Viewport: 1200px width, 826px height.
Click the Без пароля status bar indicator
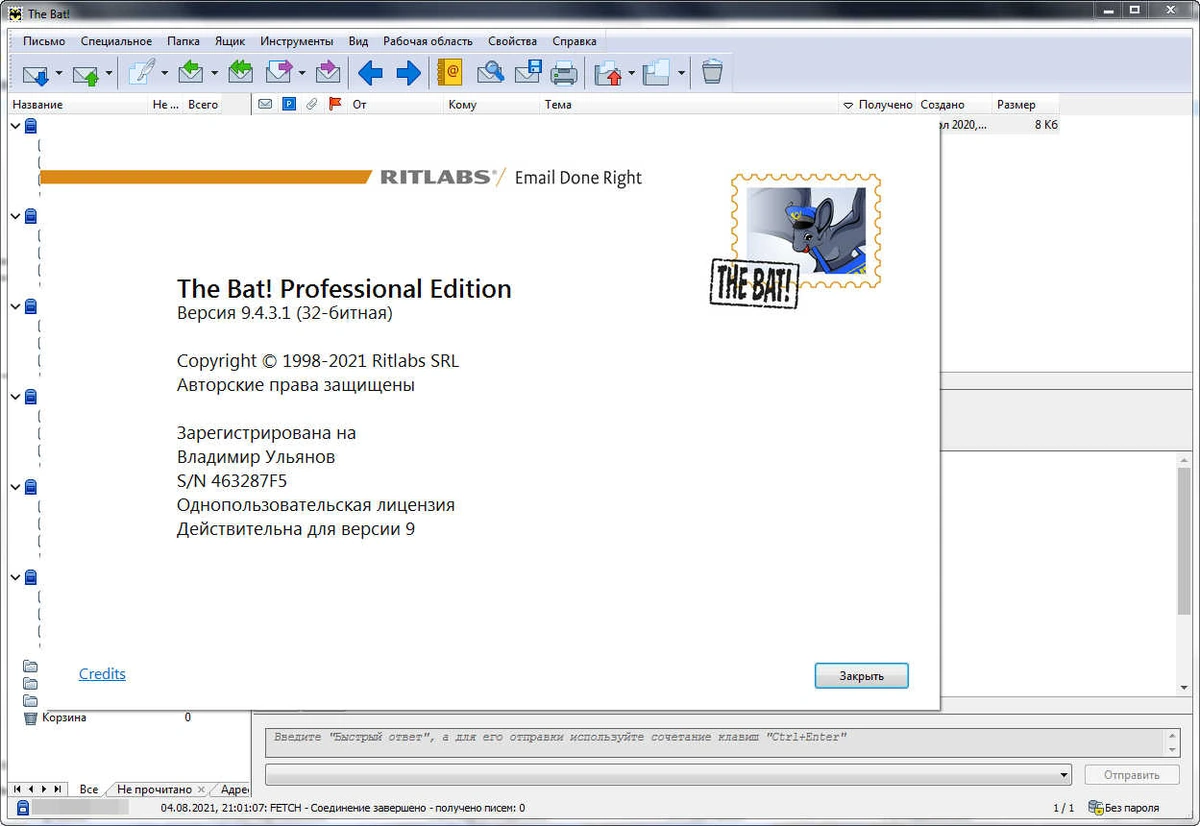pyautogui.click(x=1123, y=808)
